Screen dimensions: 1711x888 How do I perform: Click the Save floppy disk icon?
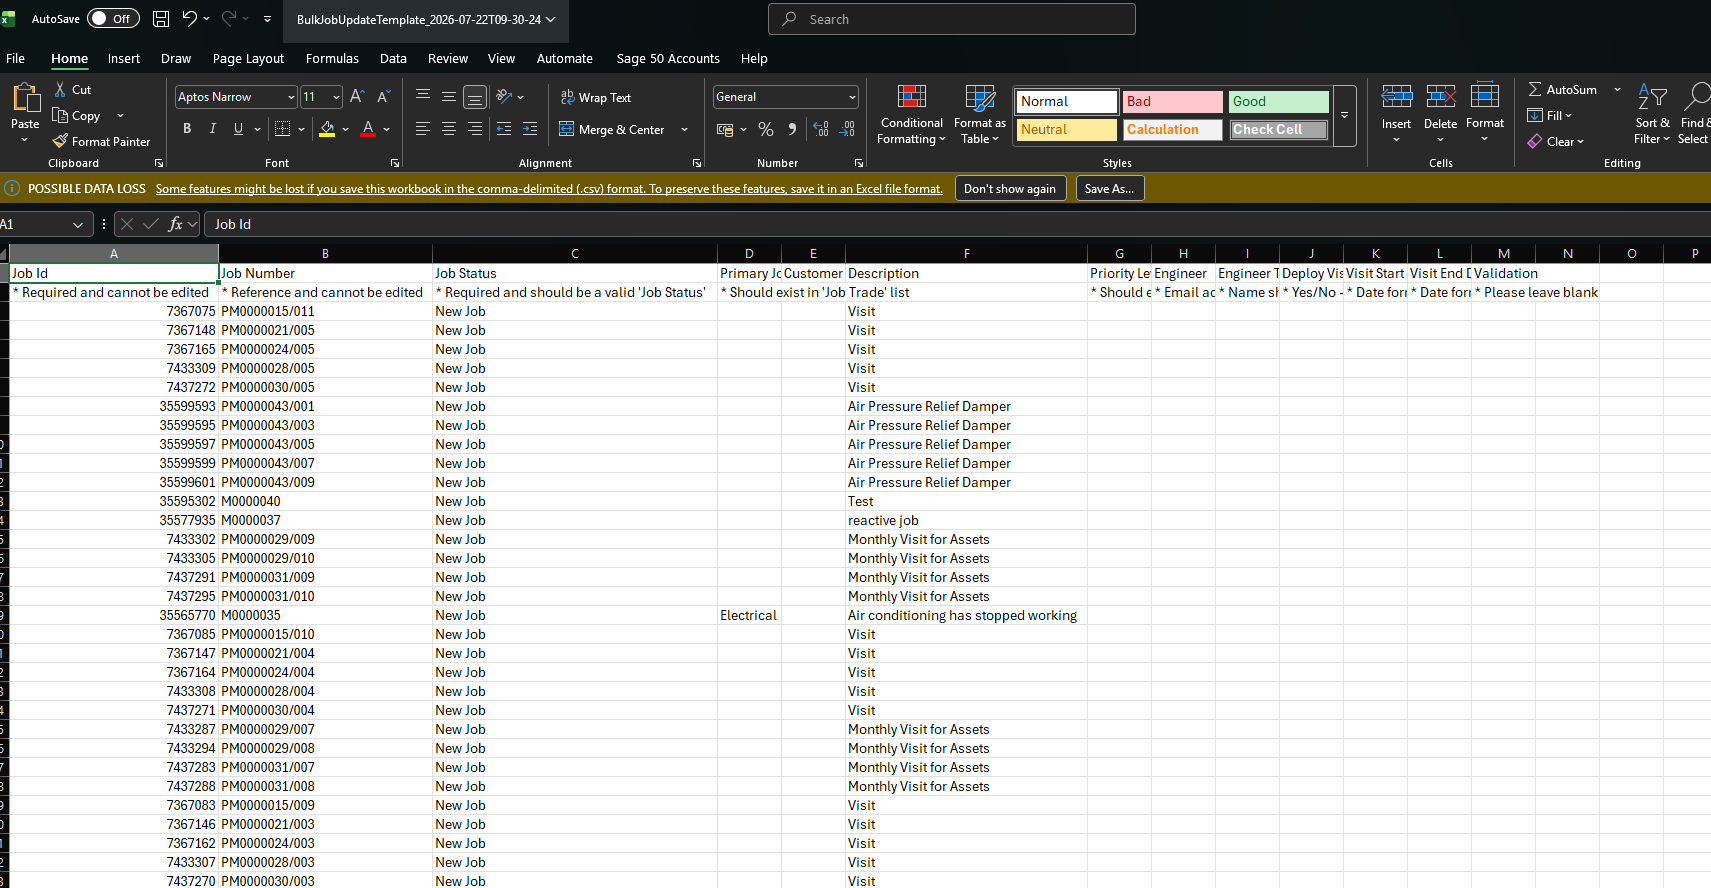tap(160, 18)
